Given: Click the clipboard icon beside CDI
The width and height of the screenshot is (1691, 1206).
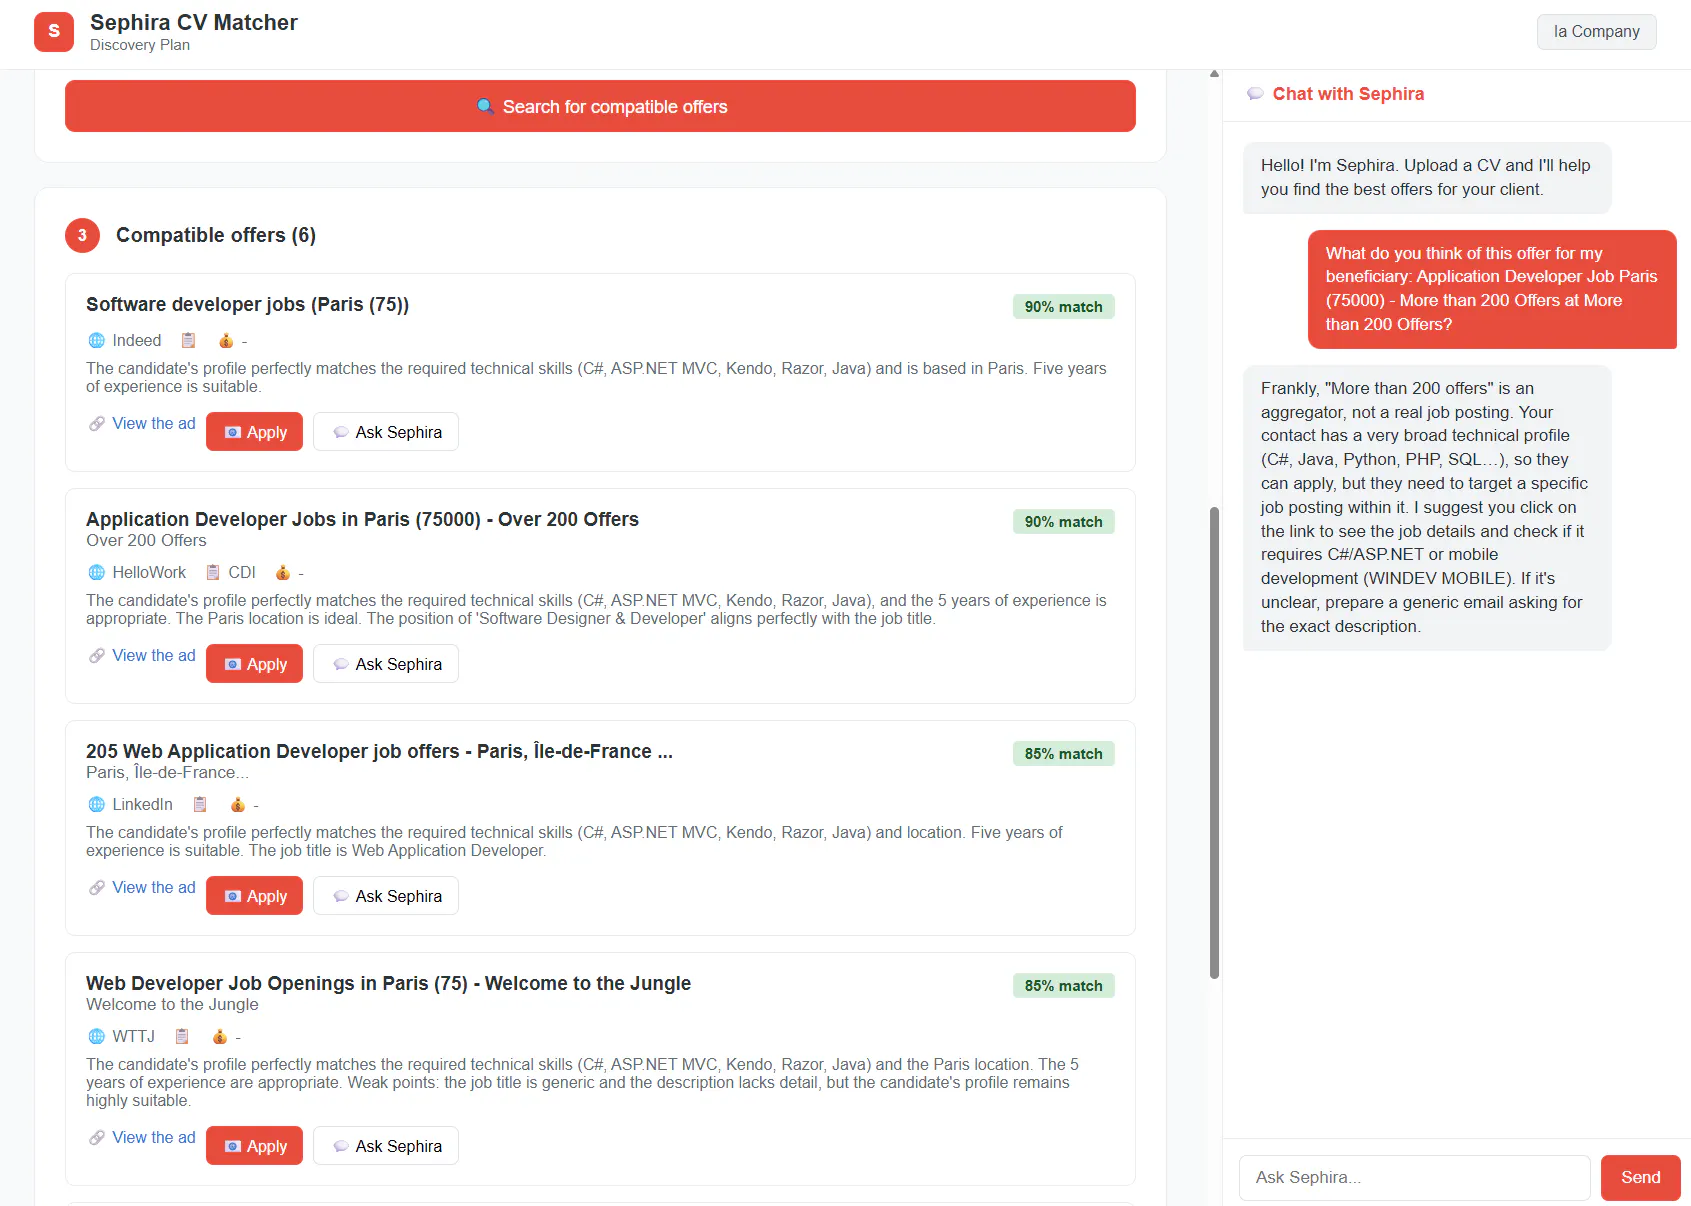Looking at the screenshot, I should (213, 573).
